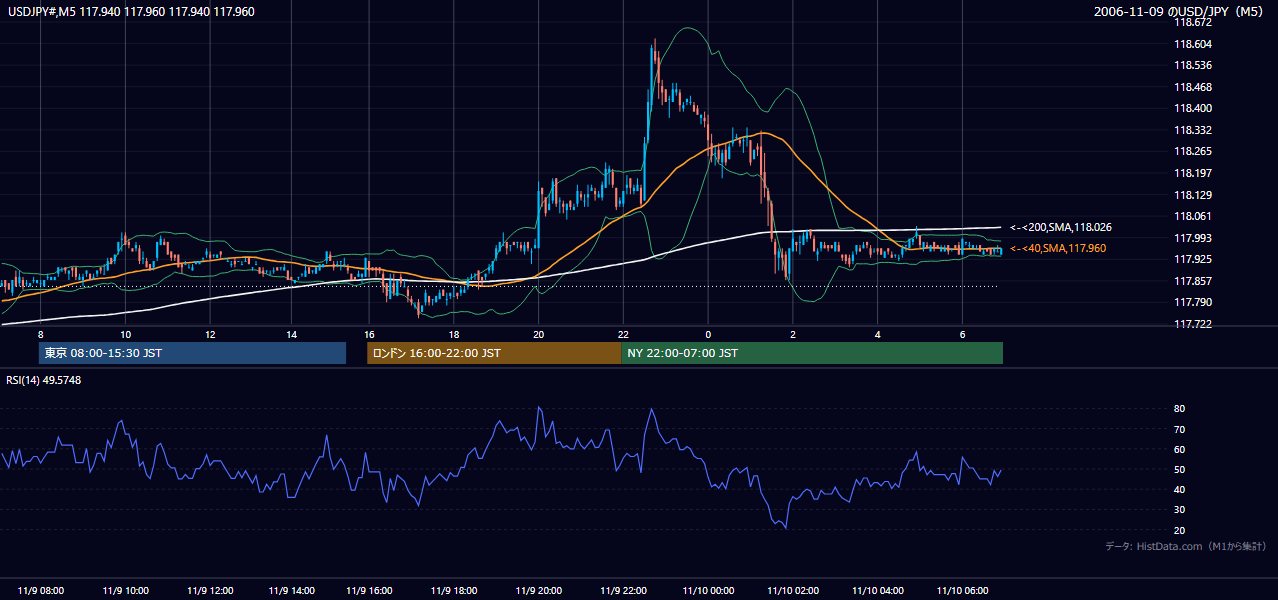Click RSI axis level 80
Image resolution: width=1278 pixels, height=600 pixels.
click(x=1180, y=409)
